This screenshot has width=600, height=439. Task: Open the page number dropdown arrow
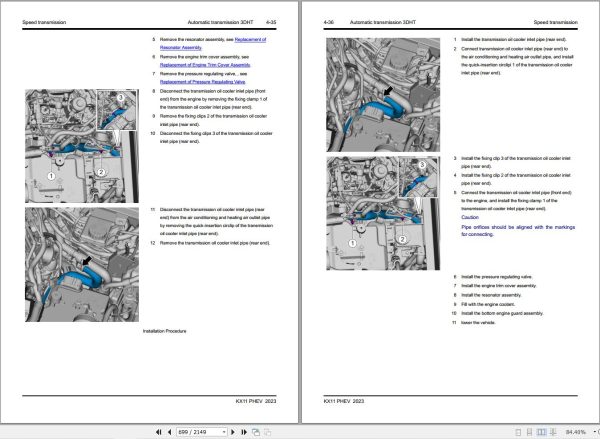click(x=224, y=432)
